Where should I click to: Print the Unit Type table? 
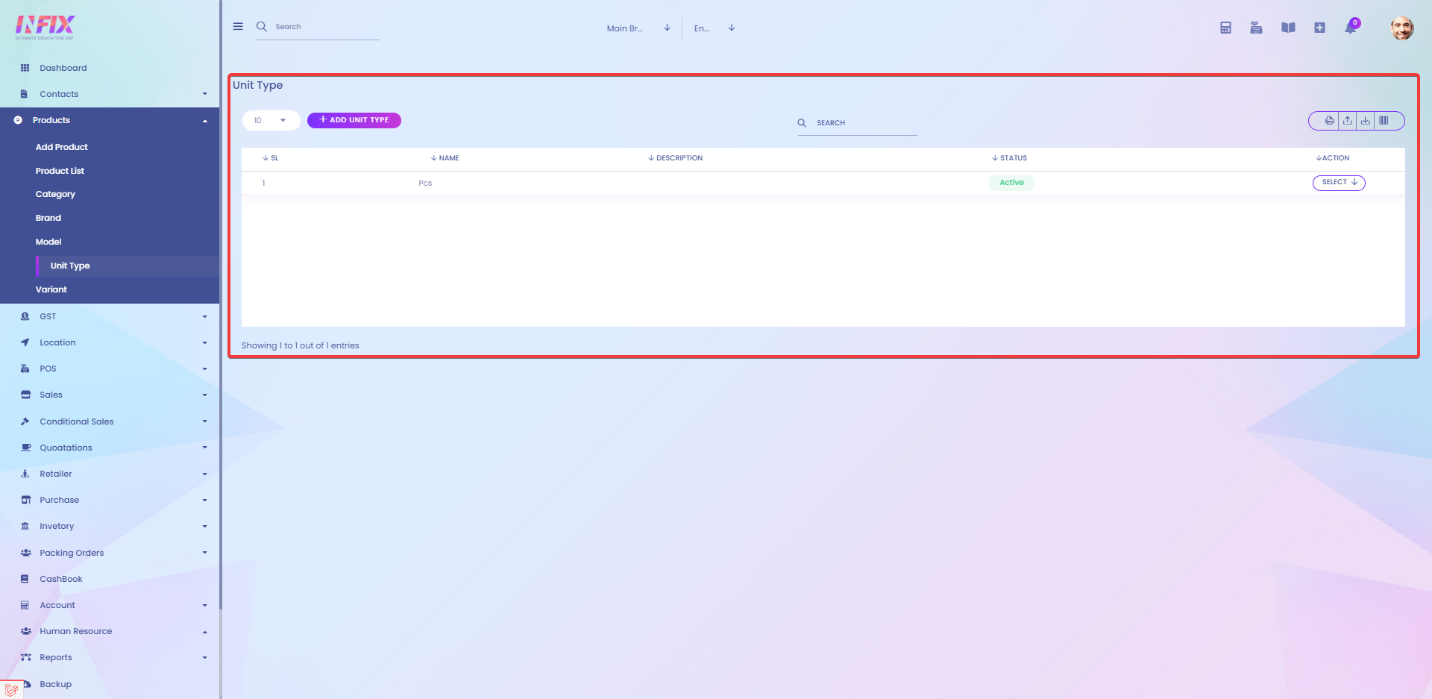coord(1329,121)
